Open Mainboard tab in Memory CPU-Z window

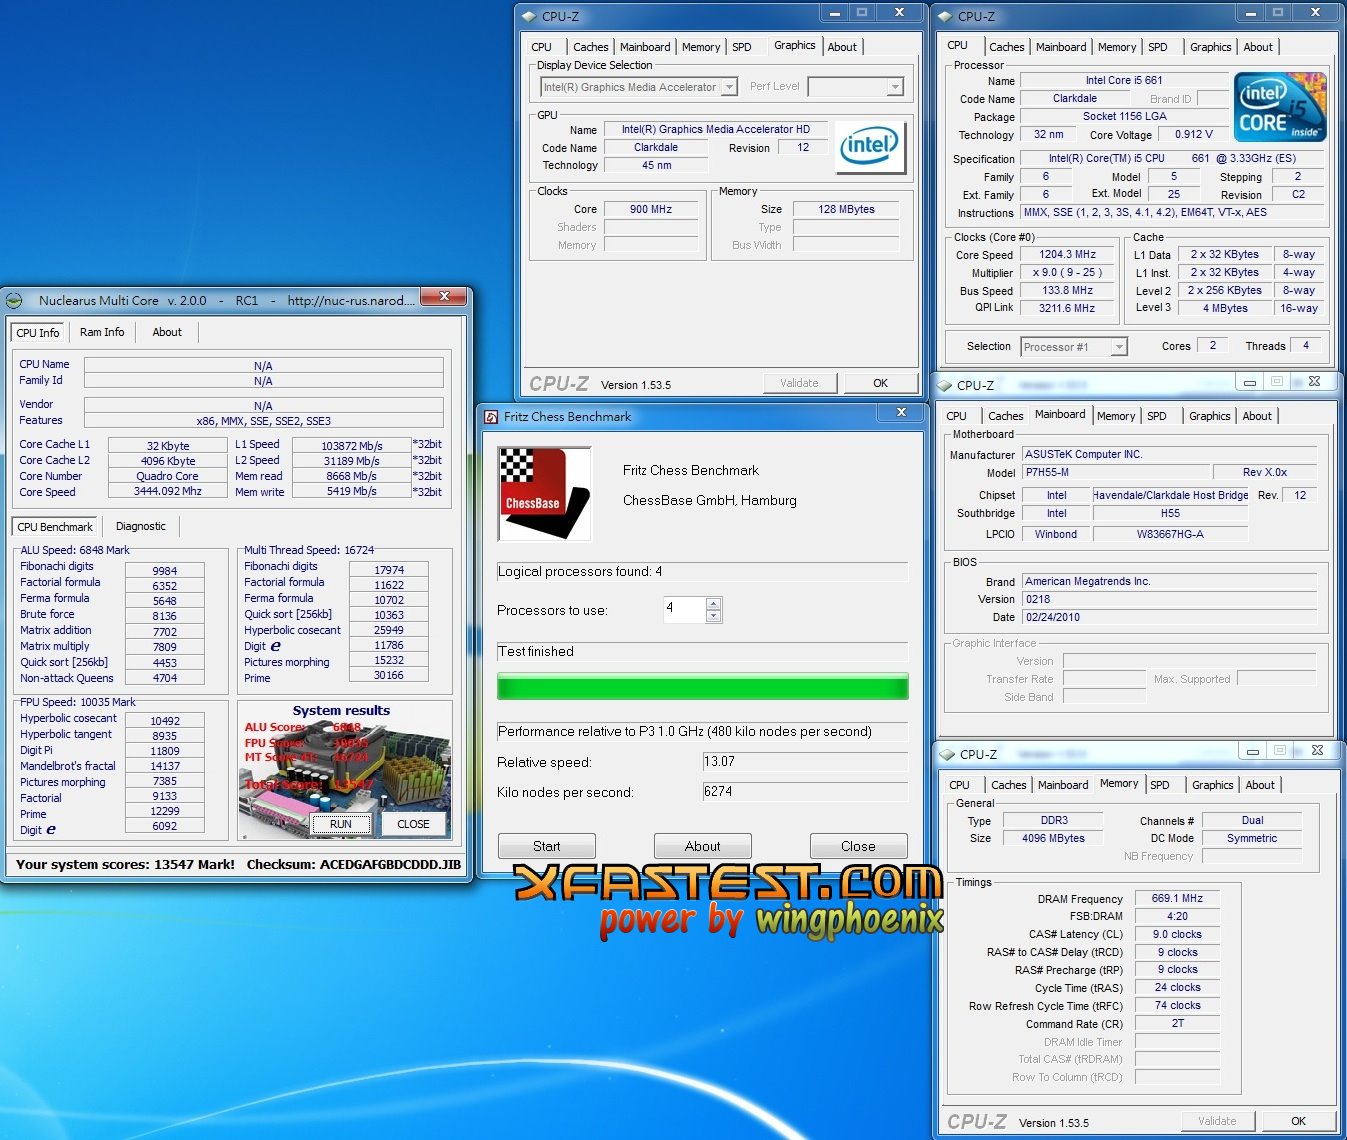click(x=1063, y=785)
